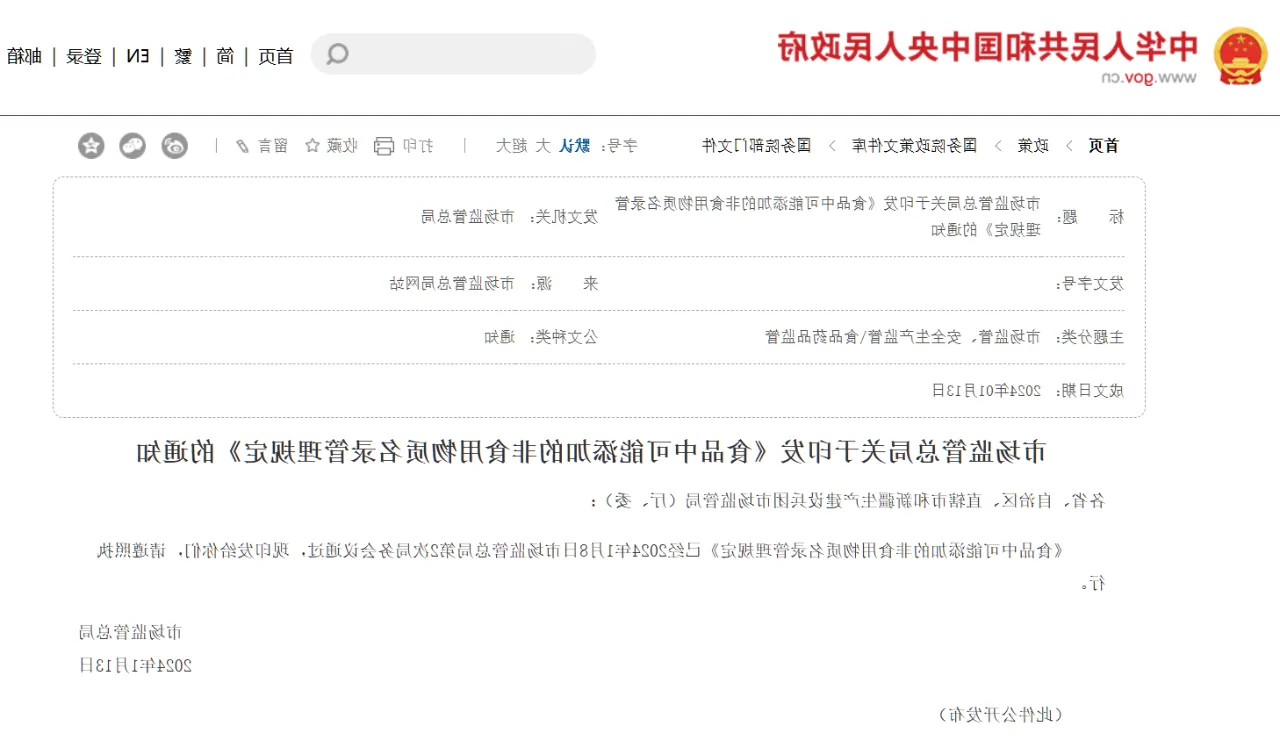1280x746 pixels.
Task: Click the round QQ Zone star share icon
Action: point(92,146)
